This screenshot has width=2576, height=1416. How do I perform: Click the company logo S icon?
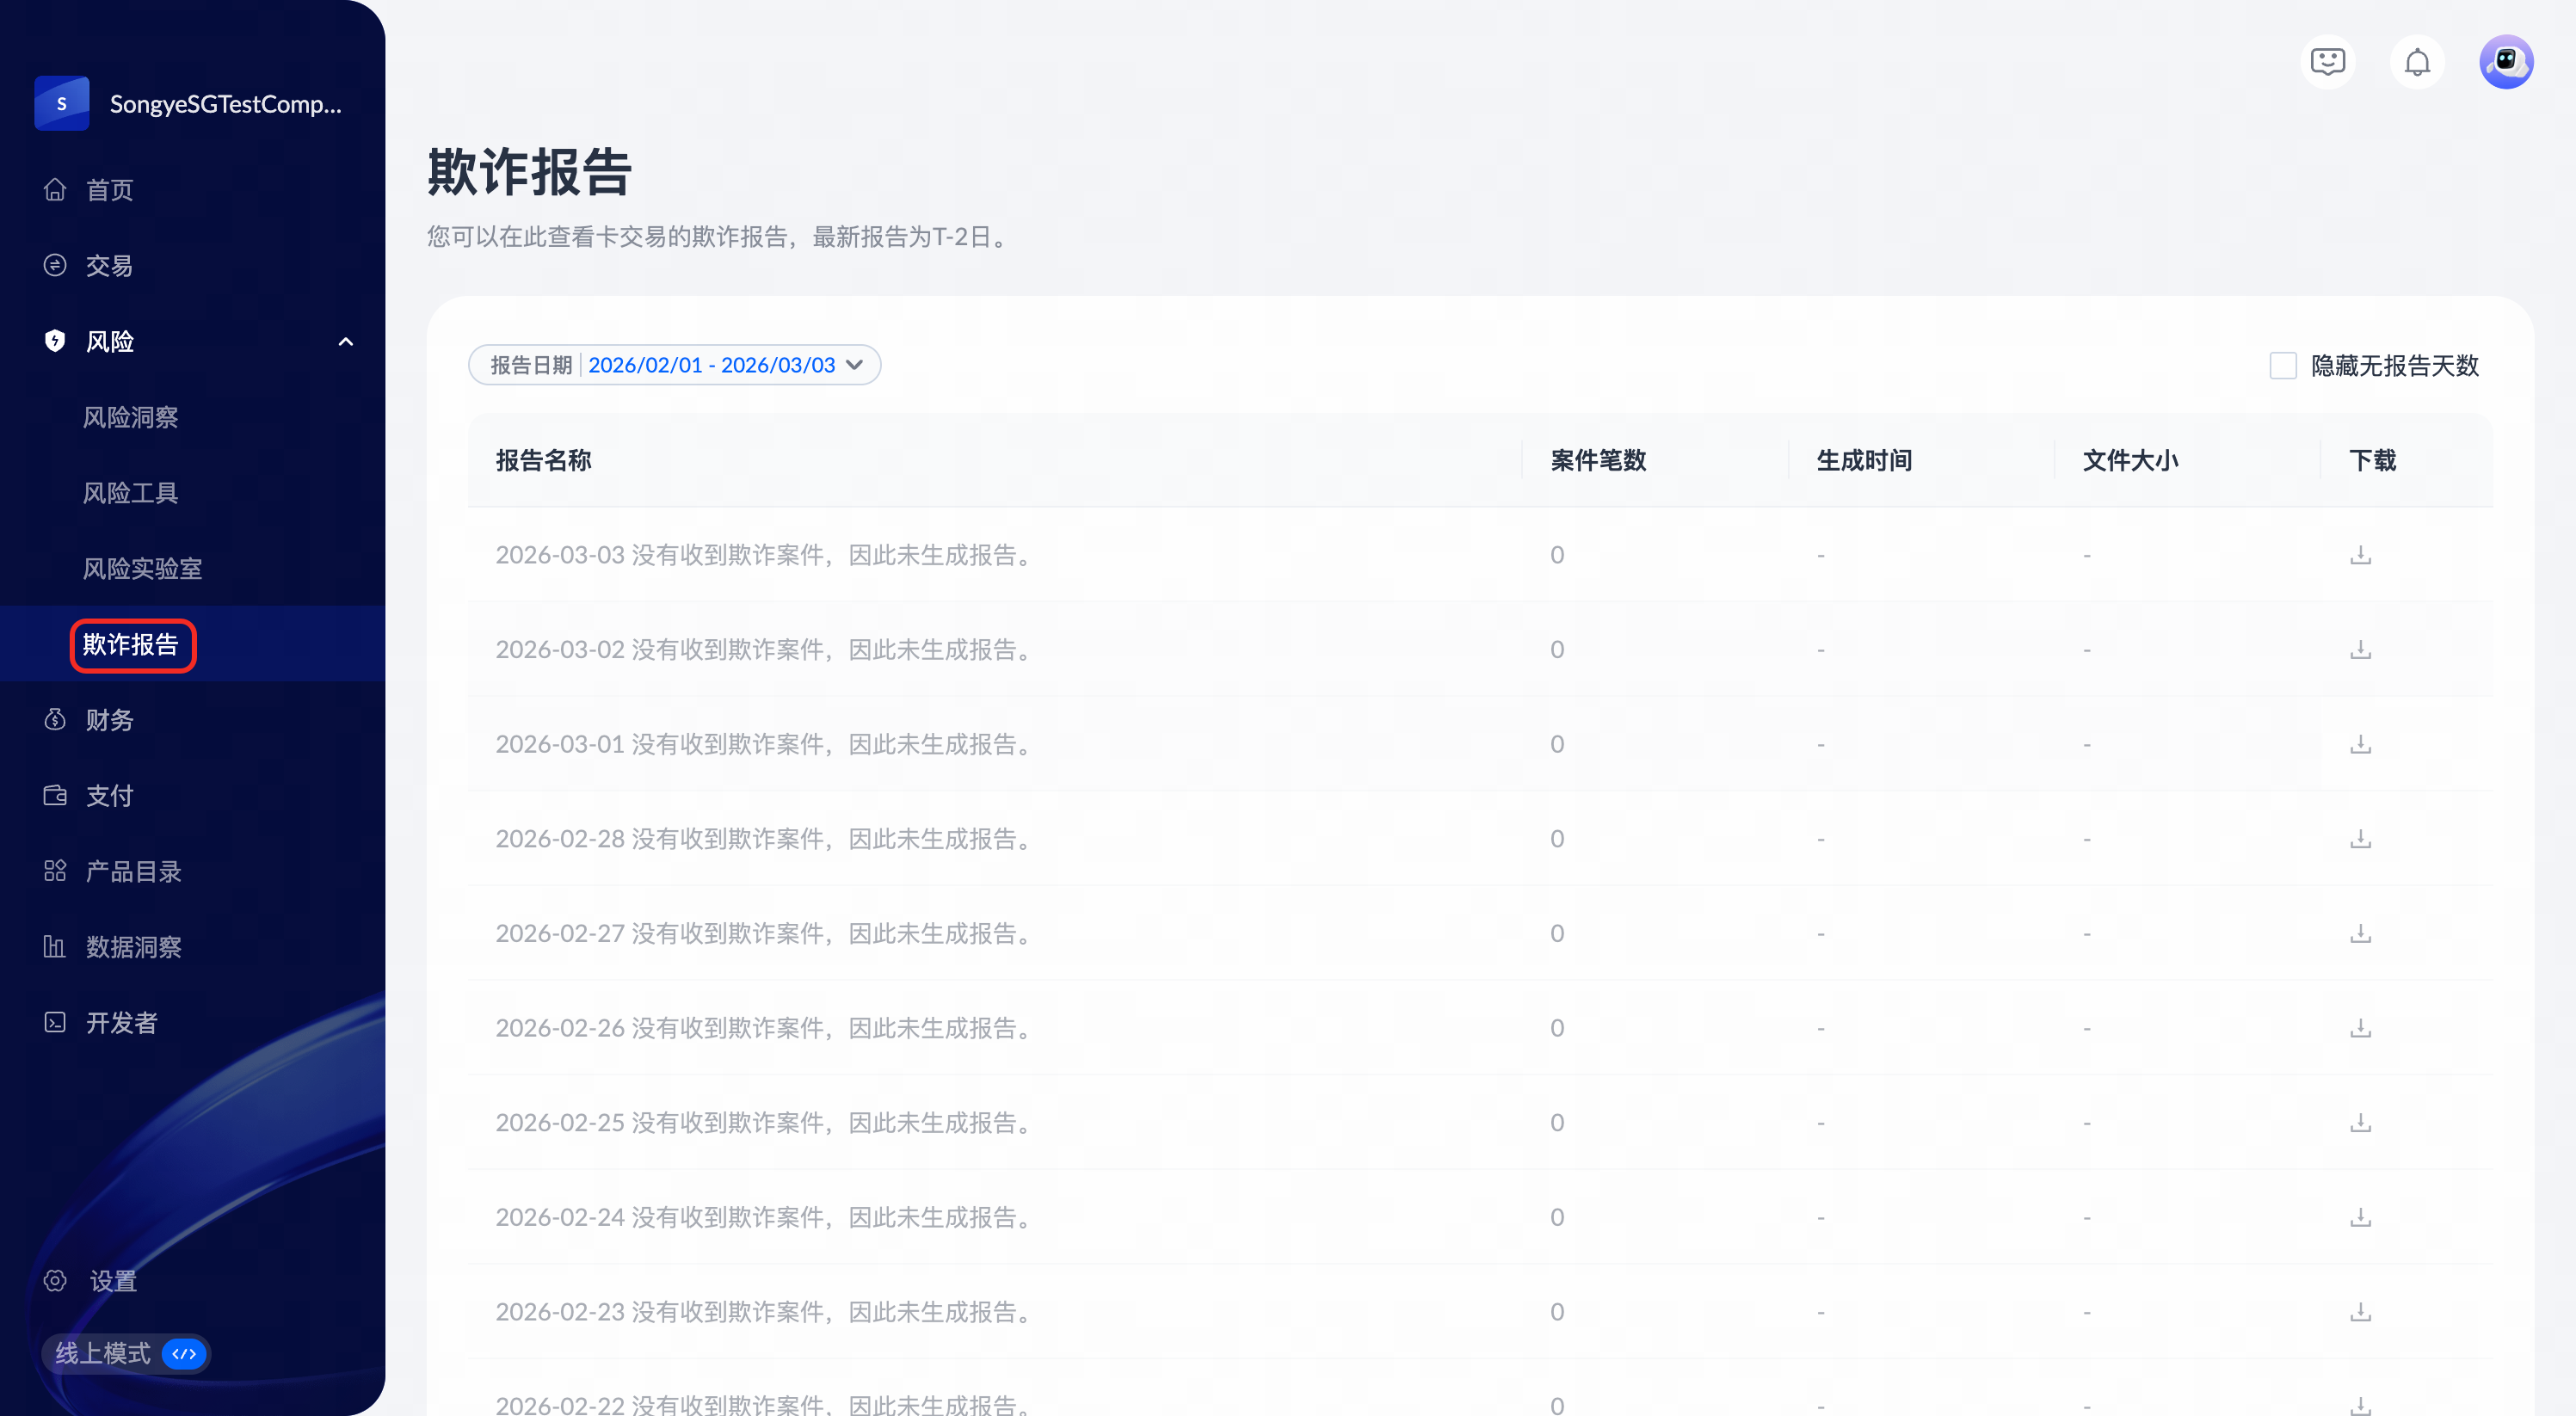(61, 104)
